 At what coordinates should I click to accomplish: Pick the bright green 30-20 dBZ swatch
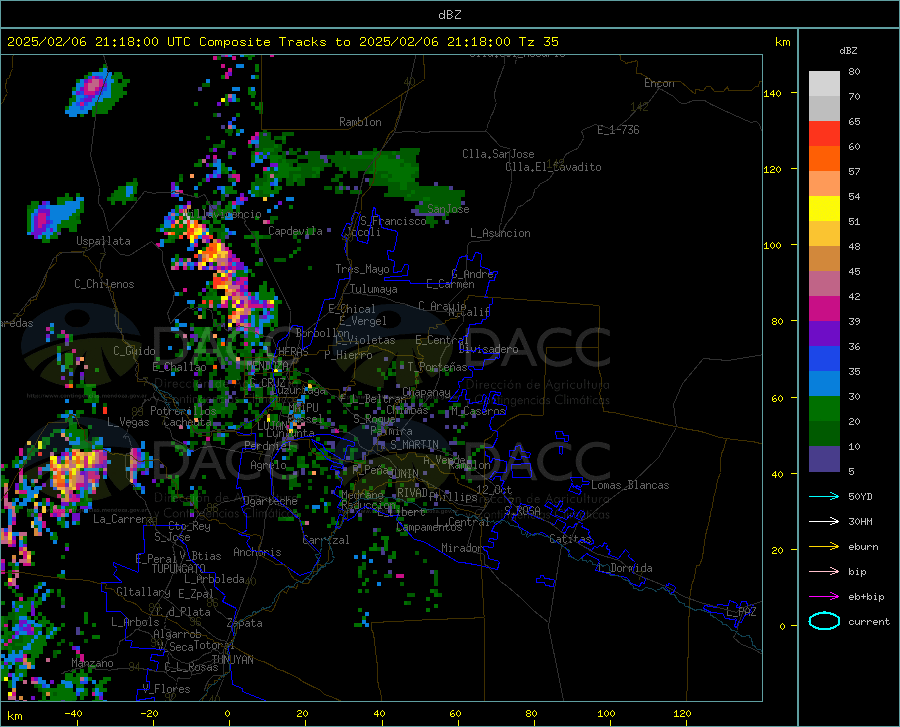click(x=824, y=409)
